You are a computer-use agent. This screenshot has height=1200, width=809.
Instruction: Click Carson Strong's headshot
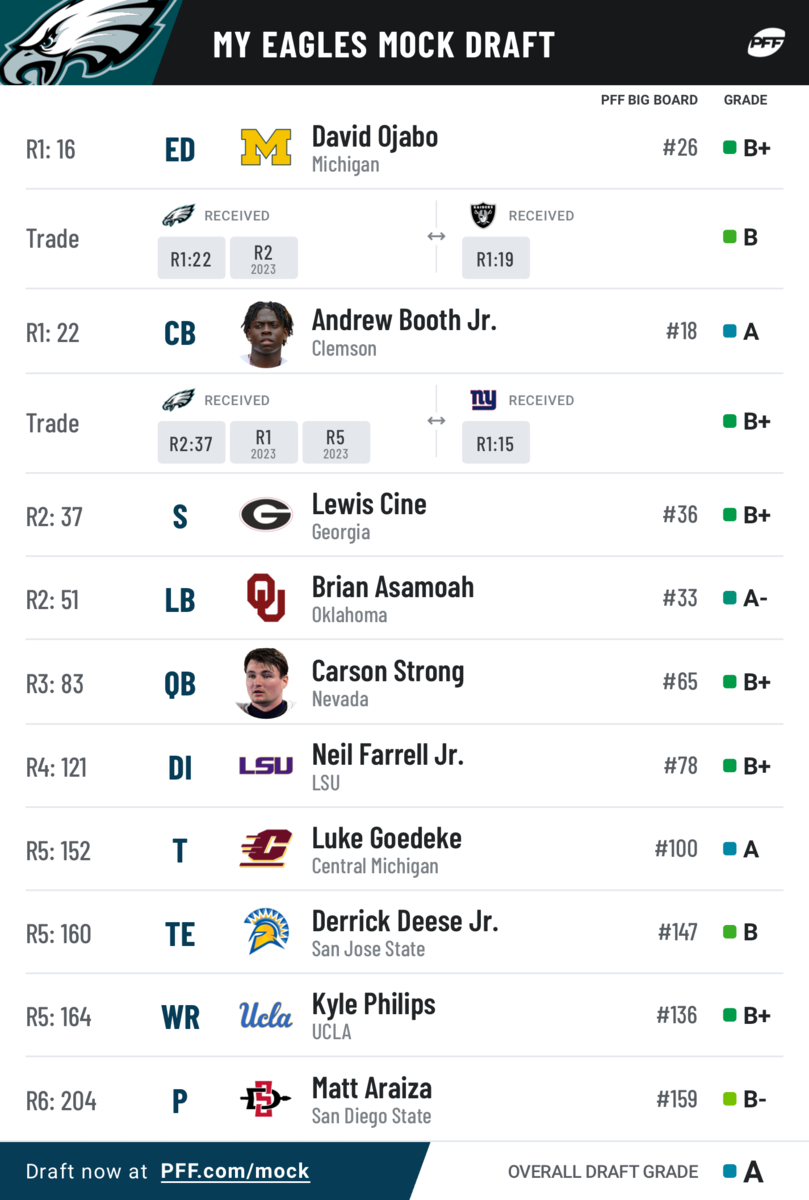click(267, 683)
